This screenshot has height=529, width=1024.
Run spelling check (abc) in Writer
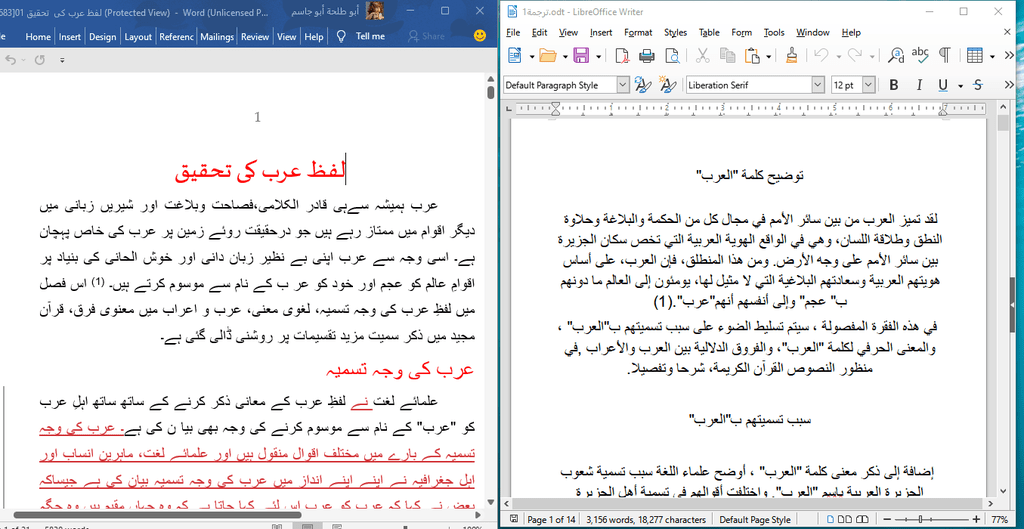click(920, 56)
